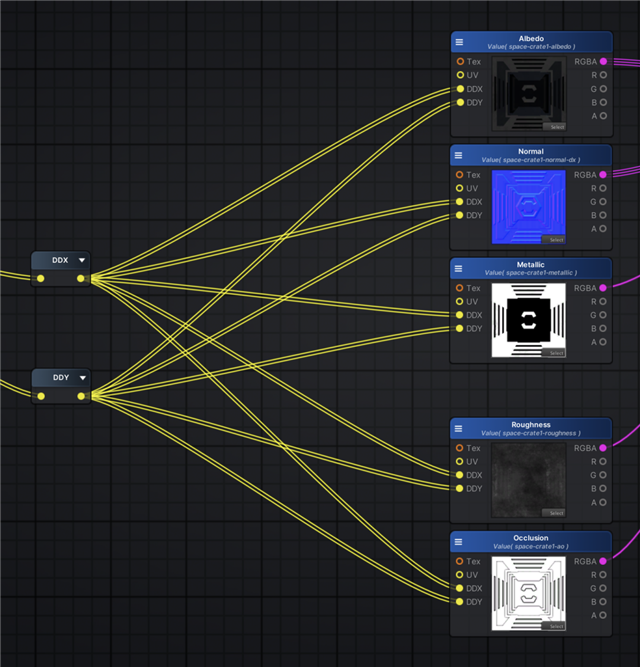
Task: Open the Metallic node hamburger menu
Action: (x=459, y=269)
